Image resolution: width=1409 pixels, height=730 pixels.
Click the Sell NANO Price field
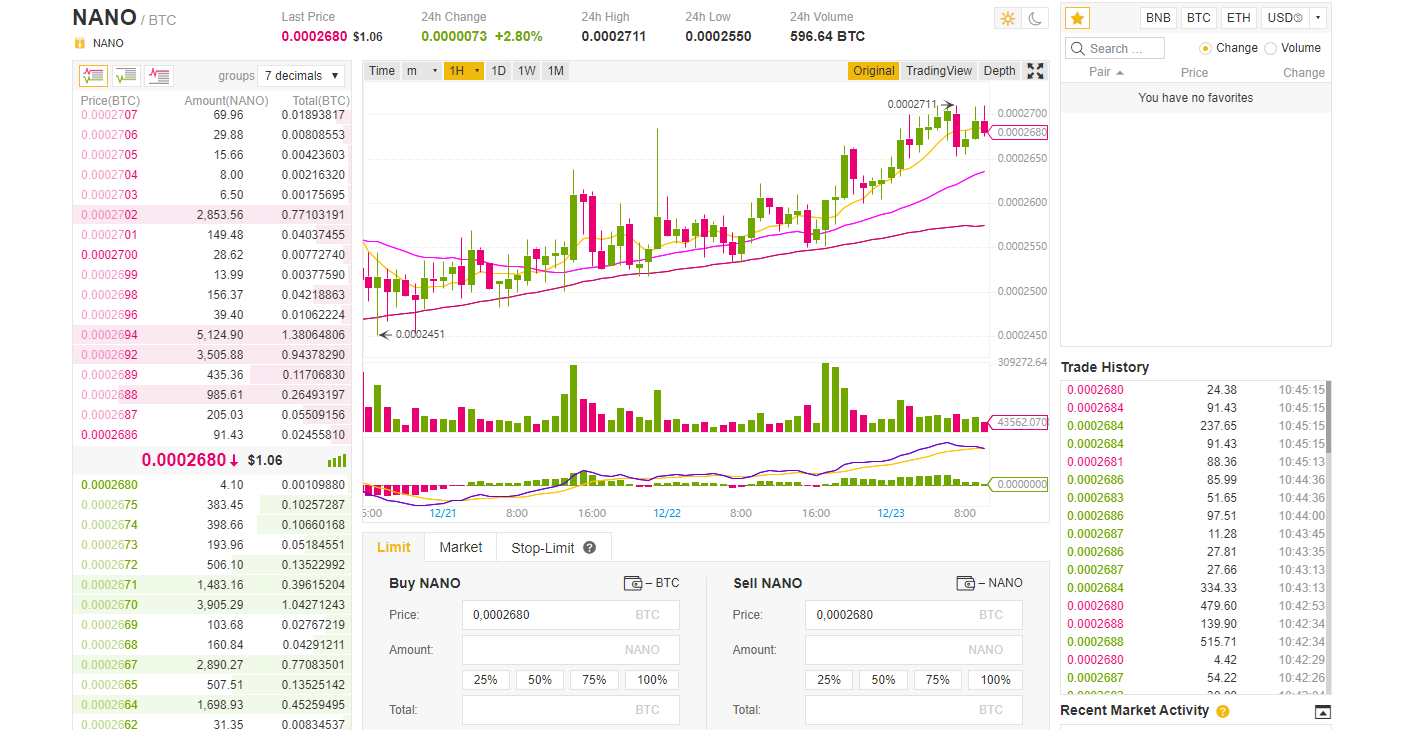click(913, 615)
